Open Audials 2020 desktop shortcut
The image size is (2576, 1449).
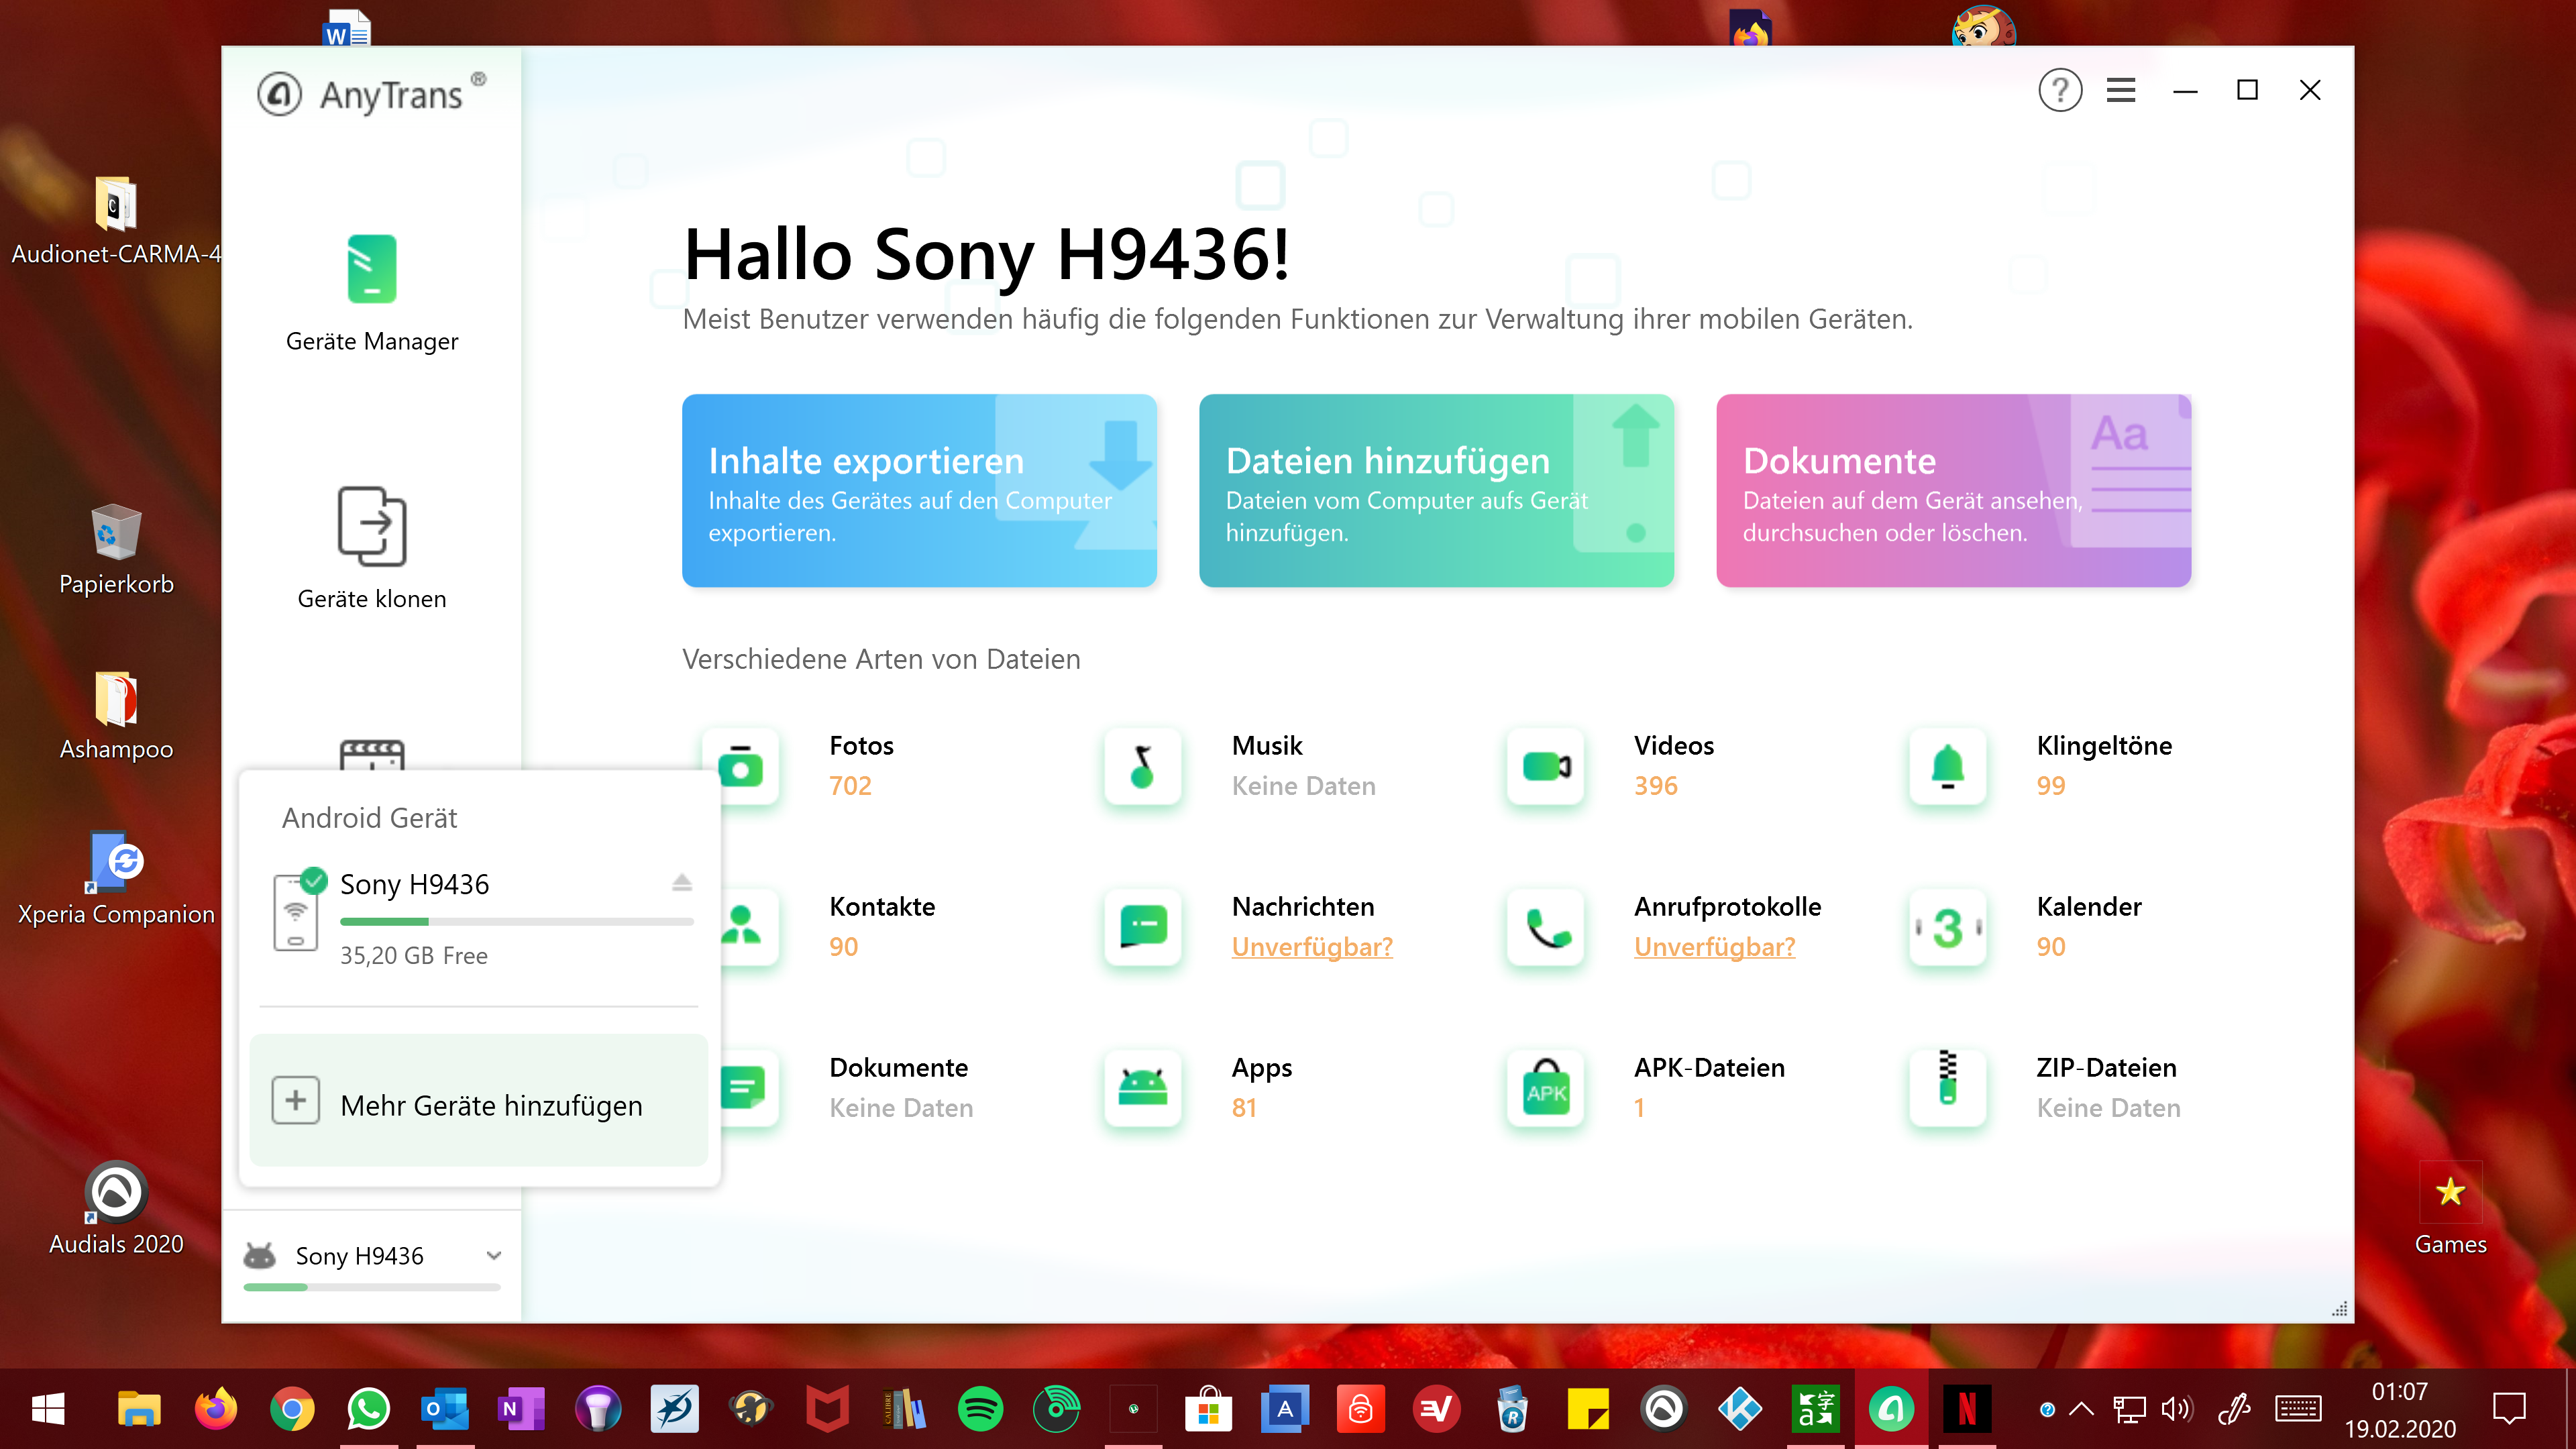(116, 1208)
